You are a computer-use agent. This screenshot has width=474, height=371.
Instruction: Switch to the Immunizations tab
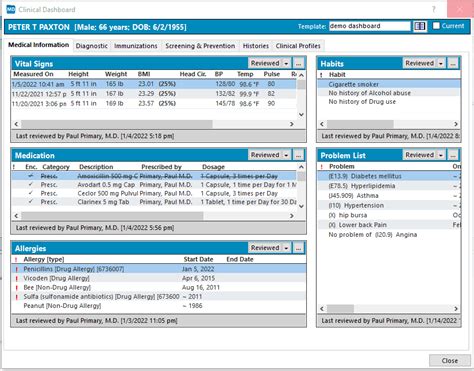click(x=135, y=46)
